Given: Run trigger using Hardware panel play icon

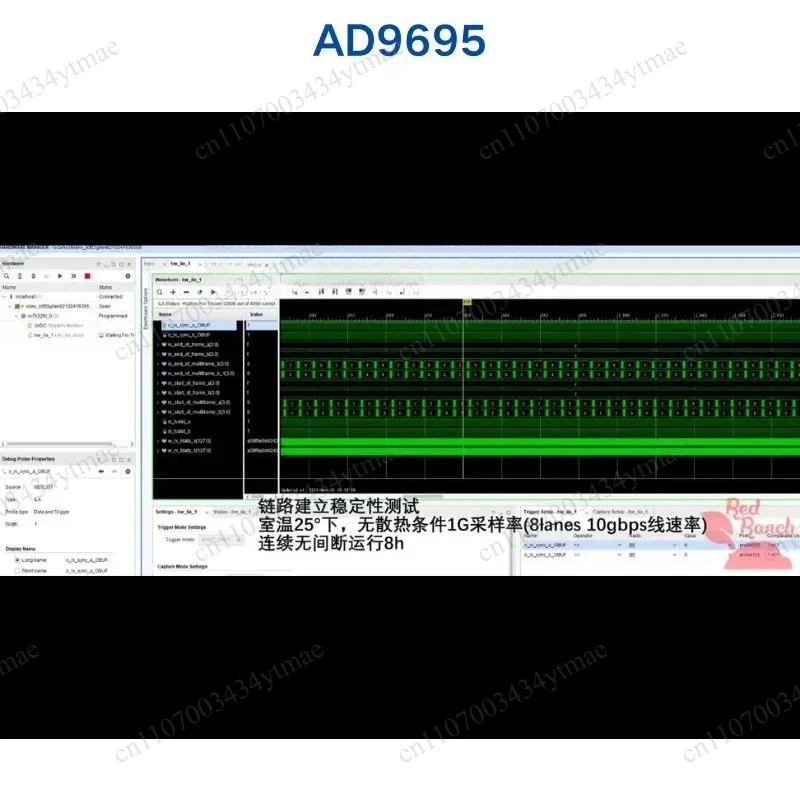Looking at the screenshot, I should (60, 276).
